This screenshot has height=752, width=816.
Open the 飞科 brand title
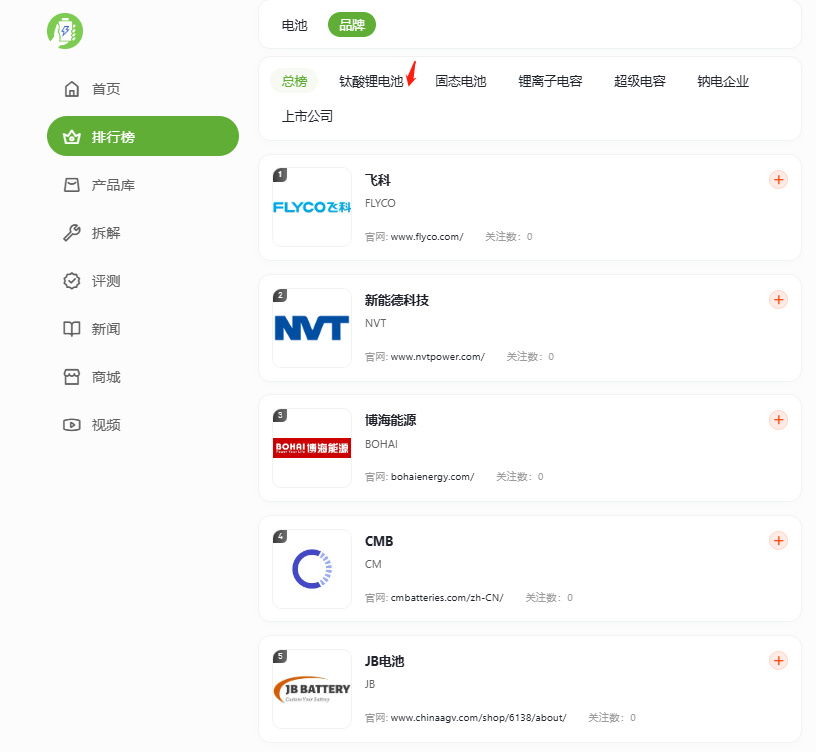[x=378, y=180]
